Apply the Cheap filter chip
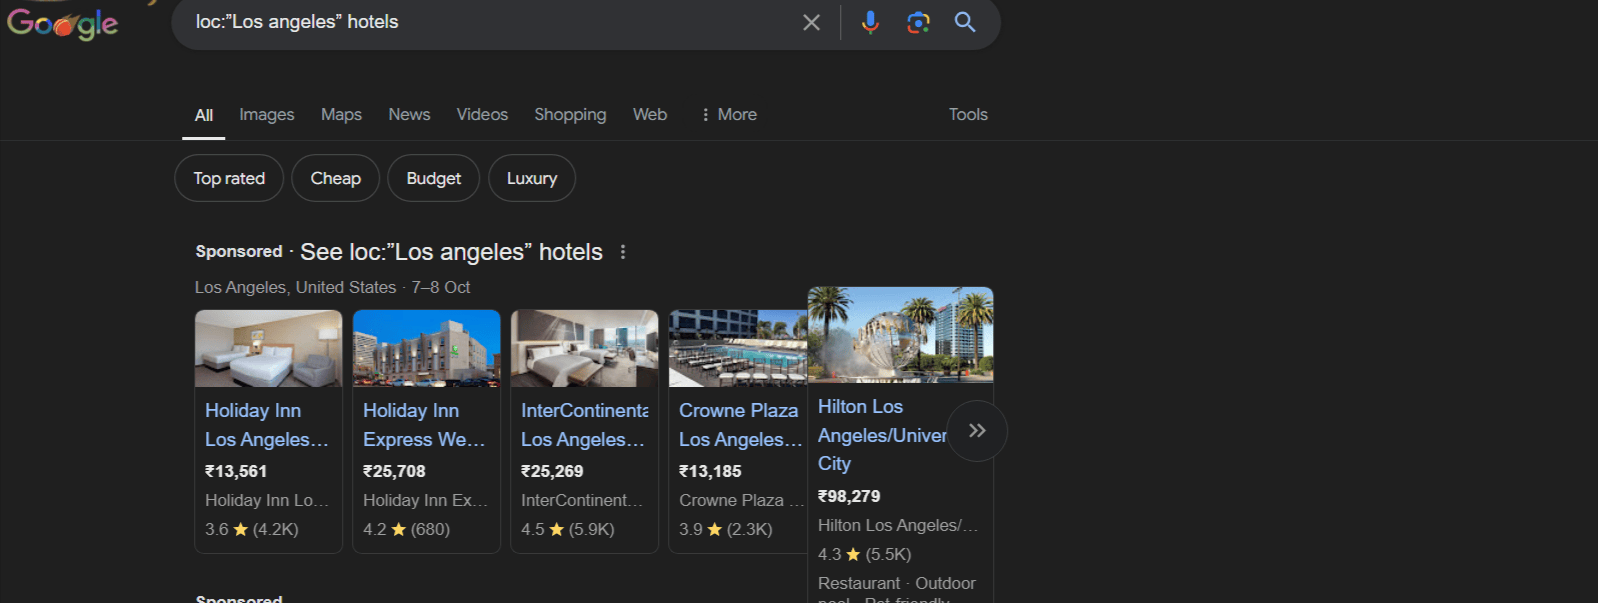 (x=335, y=178)
